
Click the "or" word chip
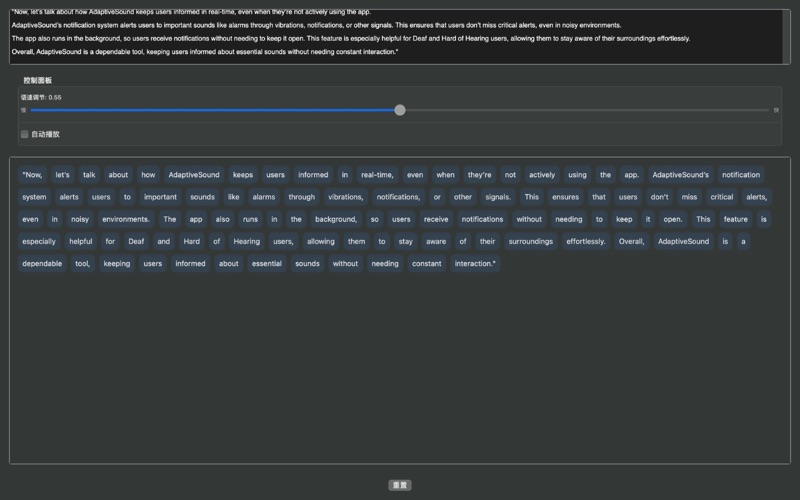click(437, 197)
